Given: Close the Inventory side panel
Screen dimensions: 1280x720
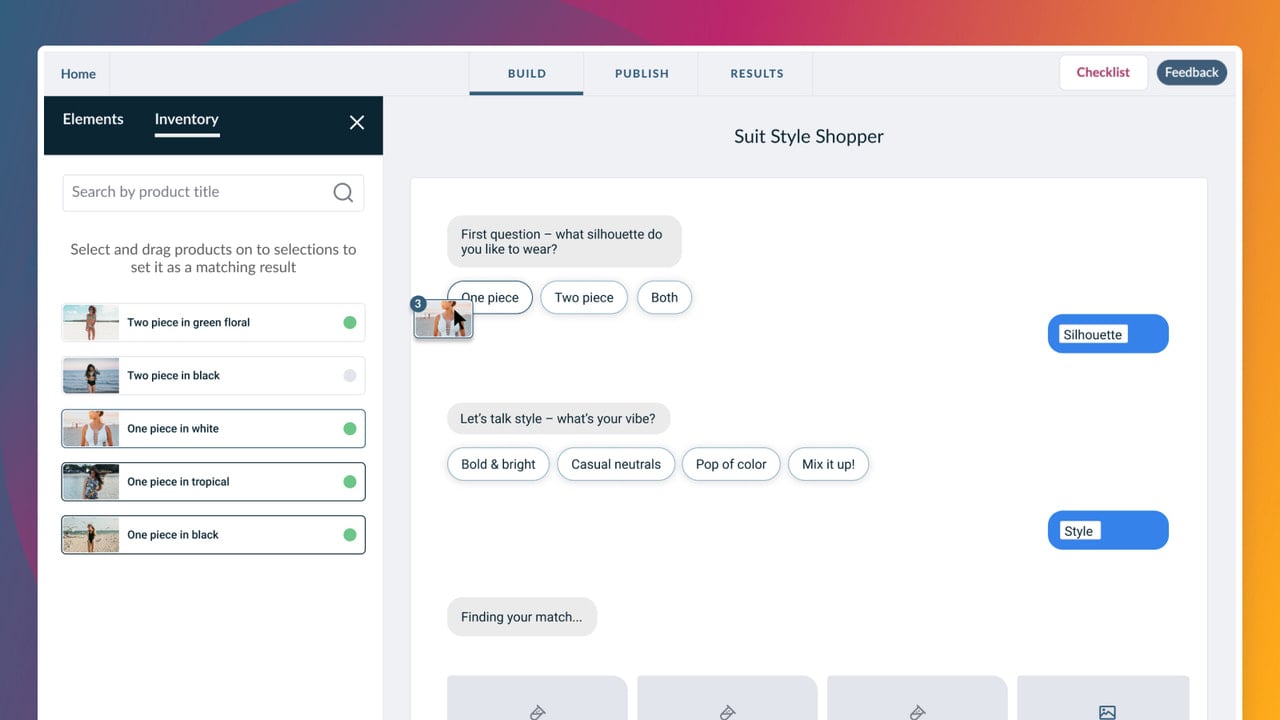Looking at the screenshot, I should [x=357, y=123].
